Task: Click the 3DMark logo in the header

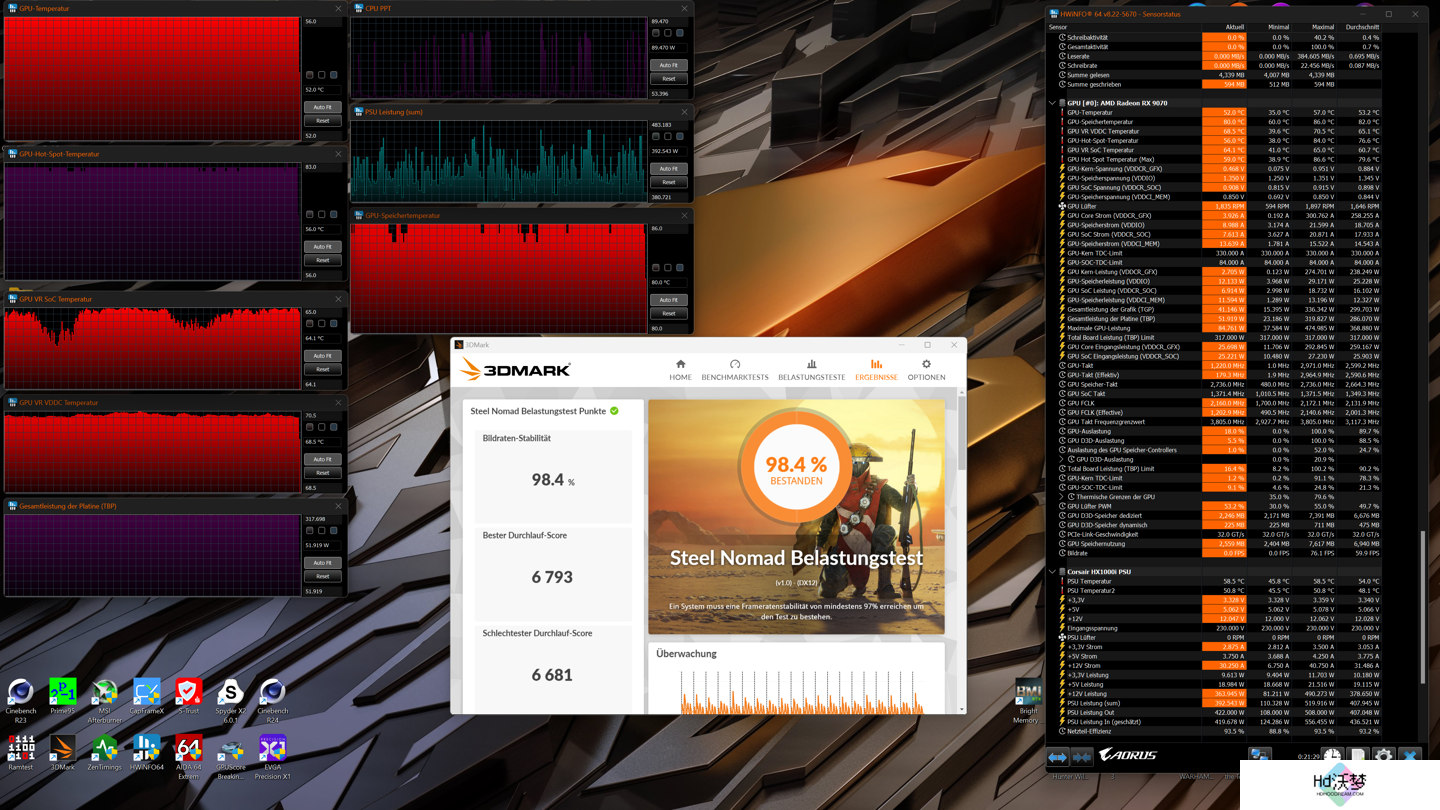Action: pyautogui.click(x=515, y=369)
